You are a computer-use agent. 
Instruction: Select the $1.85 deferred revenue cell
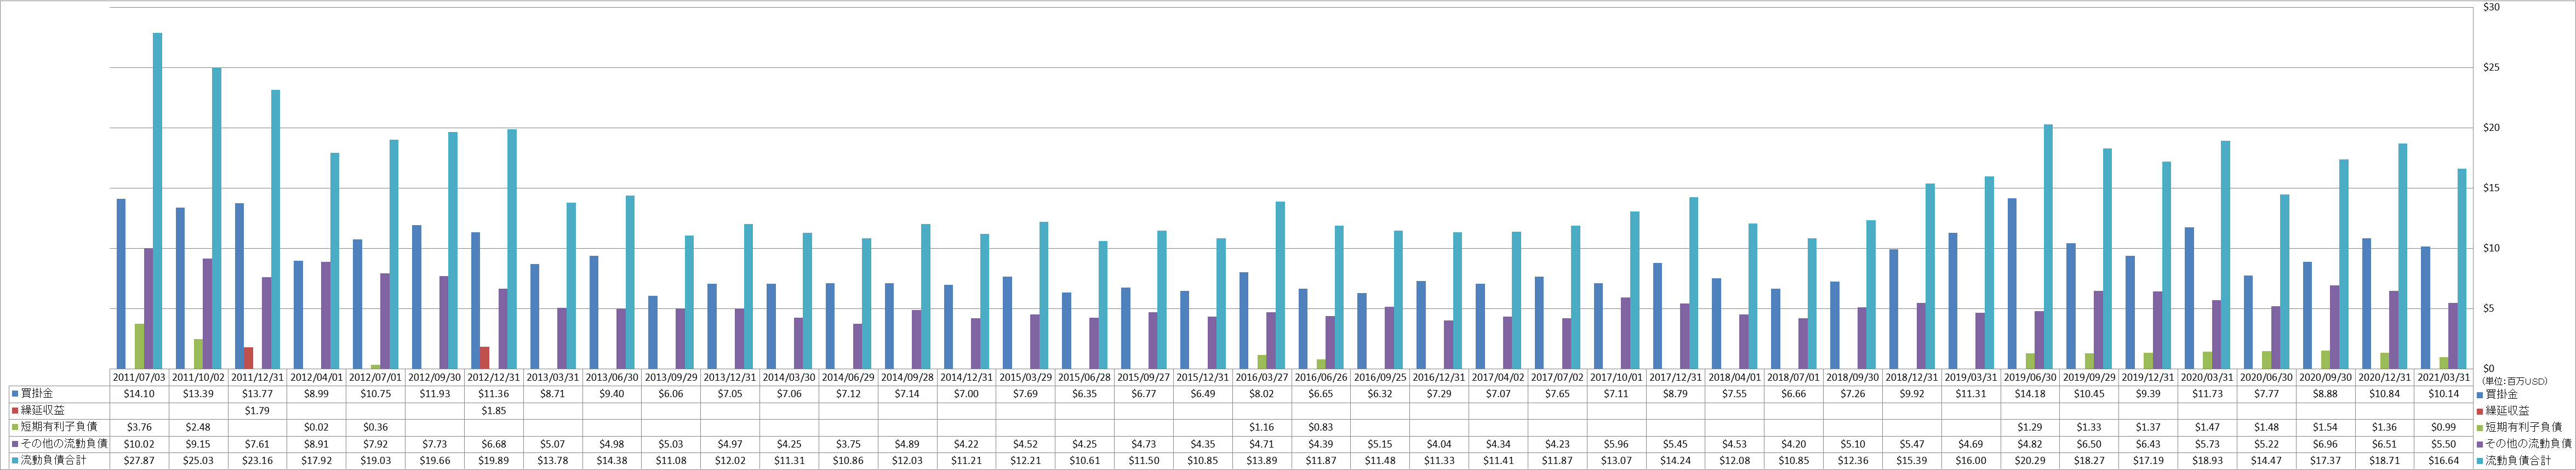pyautogui.click(x=494, y=411)
